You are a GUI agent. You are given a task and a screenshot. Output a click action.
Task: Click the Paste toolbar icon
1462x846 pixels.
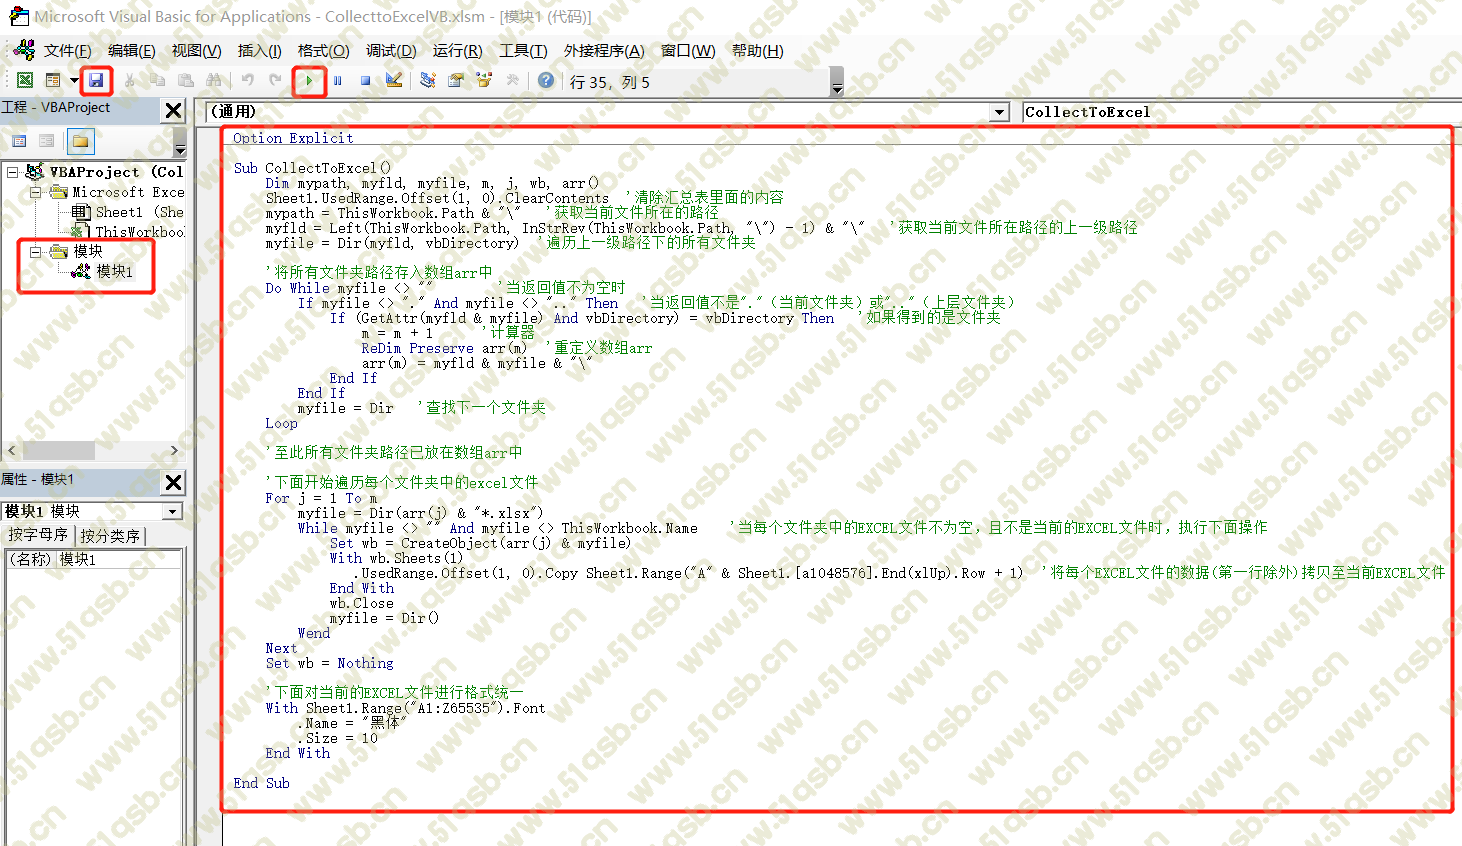(x=185, y=80)
